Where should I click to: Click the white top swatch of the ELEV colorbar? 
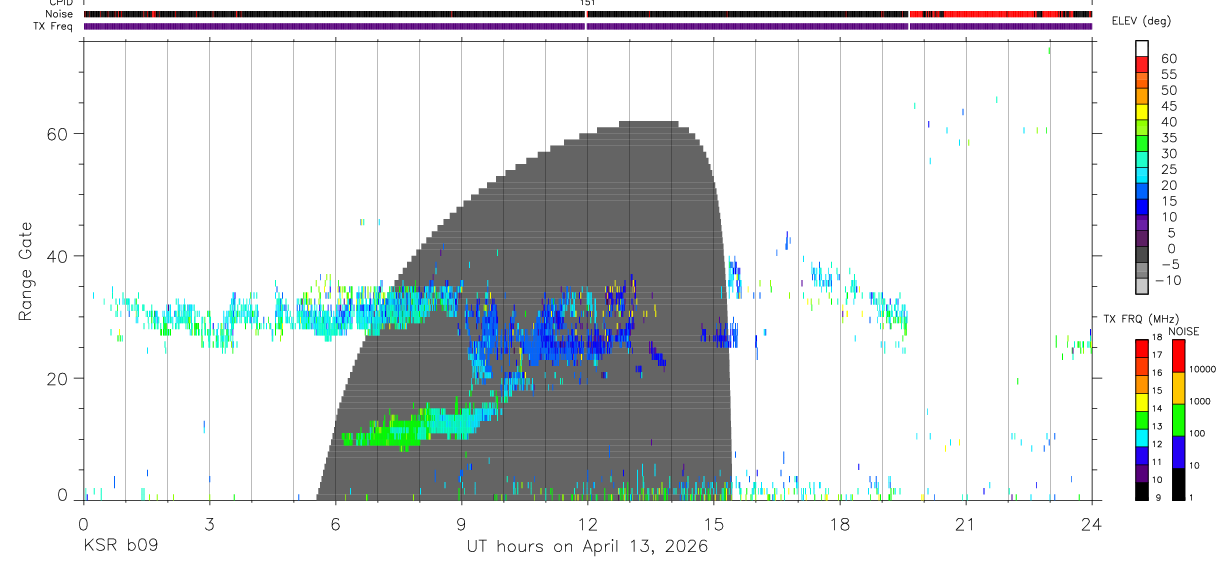[1142, 48]
